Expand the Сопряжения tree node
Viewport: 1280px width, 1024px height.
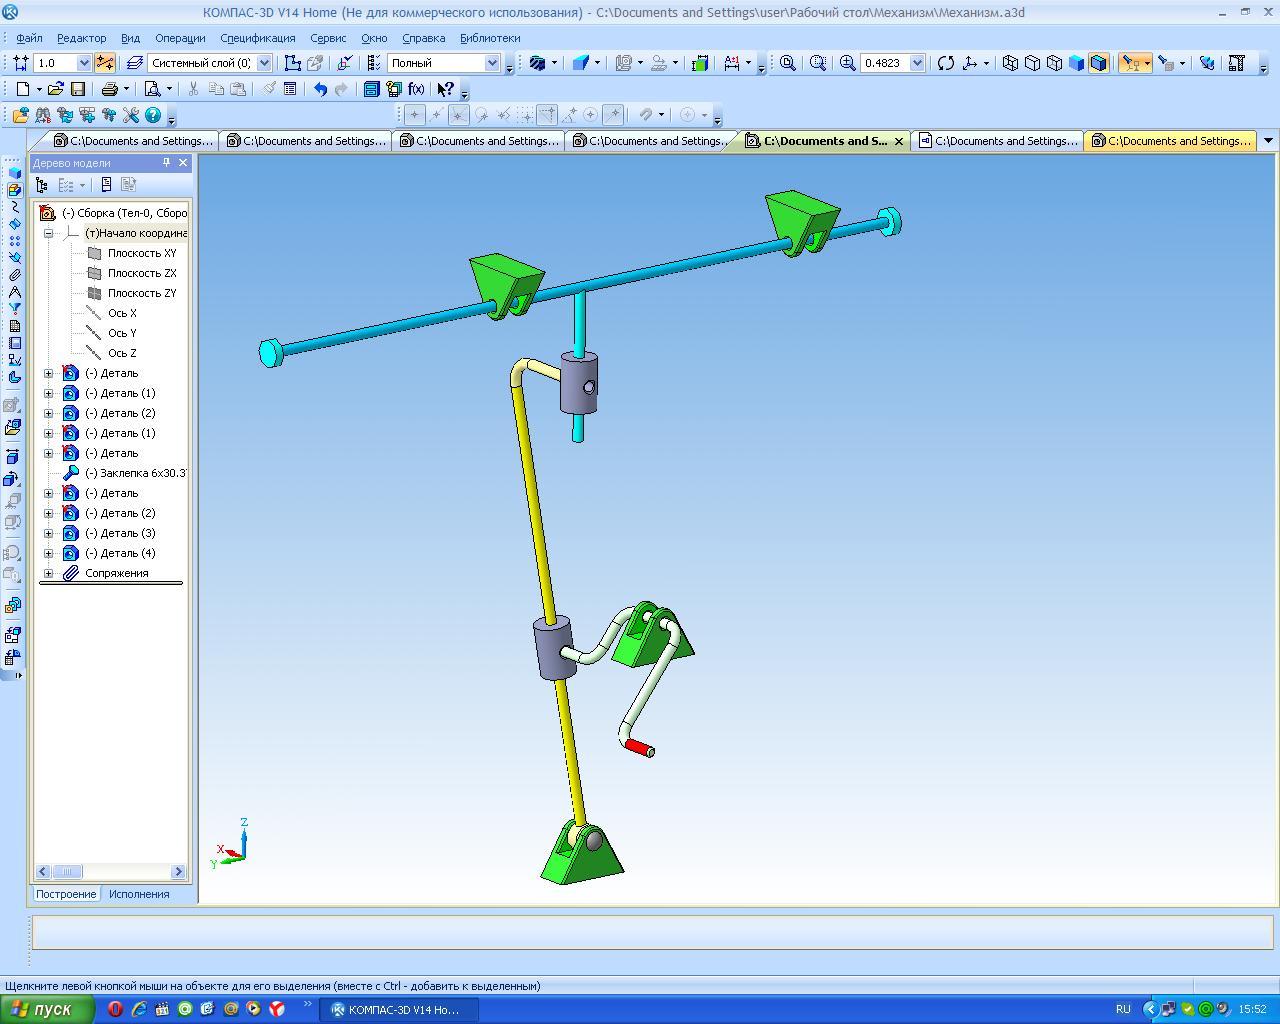click(48, 573)
